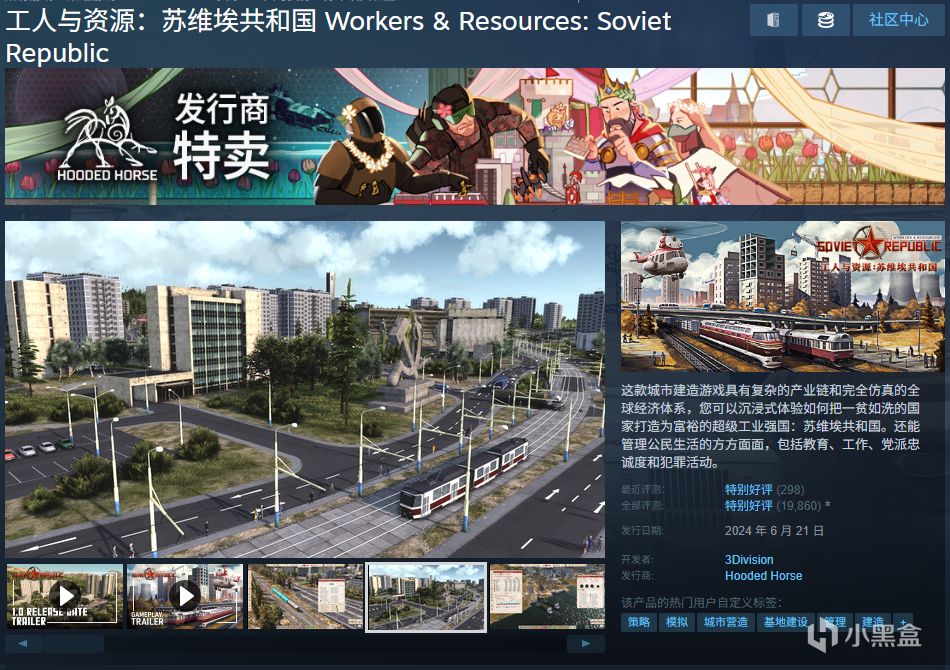This screenshot has height=670, width=950.
Task: Select the last screenshot thumbnail with statistics tables
Action: [x=547, y=596]
